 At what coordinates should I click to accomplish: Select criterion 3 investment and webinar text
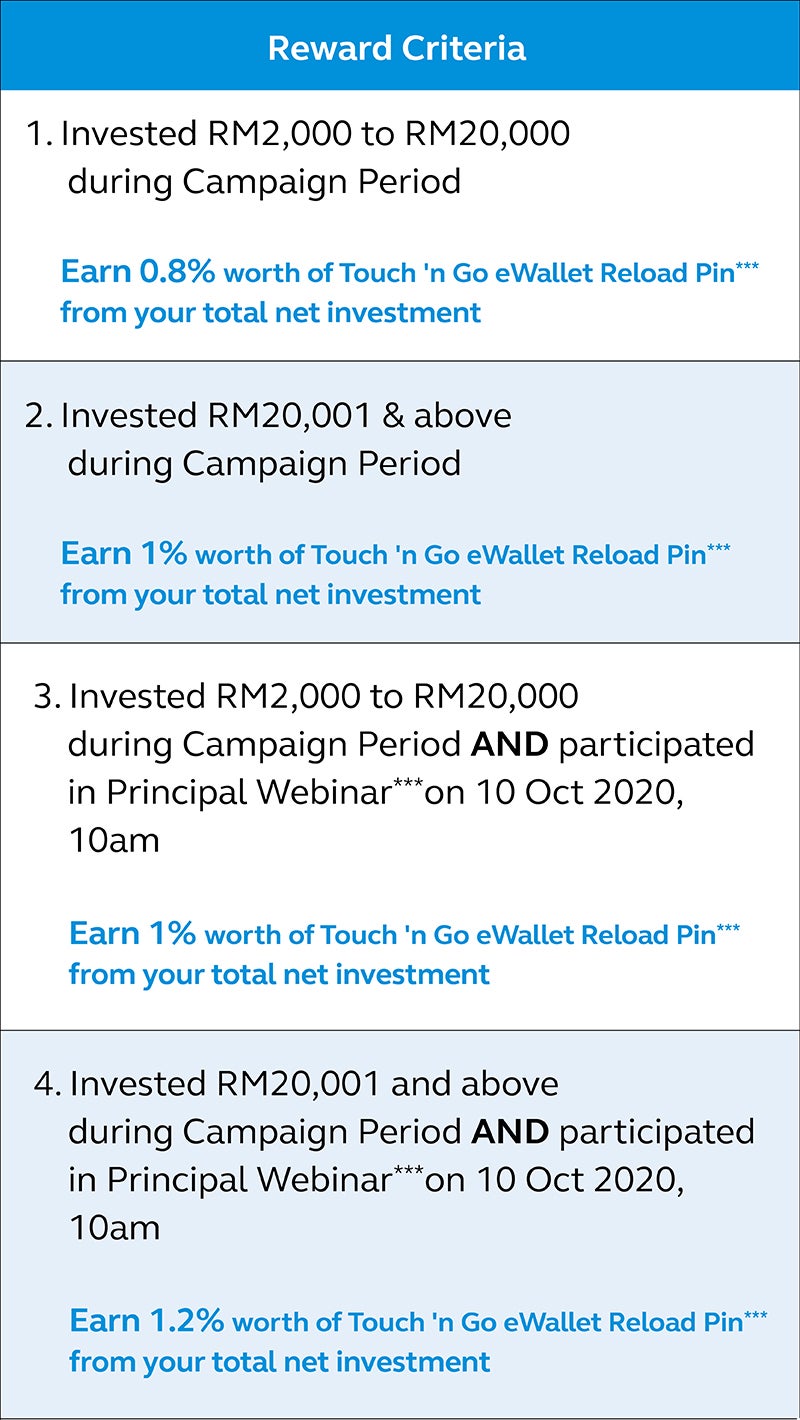coord(394,767)
